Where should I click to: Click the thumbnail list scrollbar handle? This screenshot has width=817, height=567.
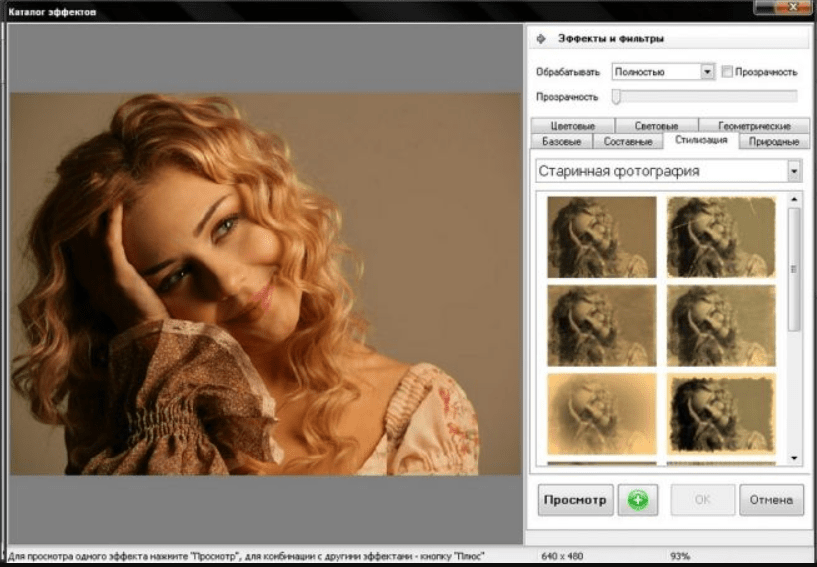point(795,270)
